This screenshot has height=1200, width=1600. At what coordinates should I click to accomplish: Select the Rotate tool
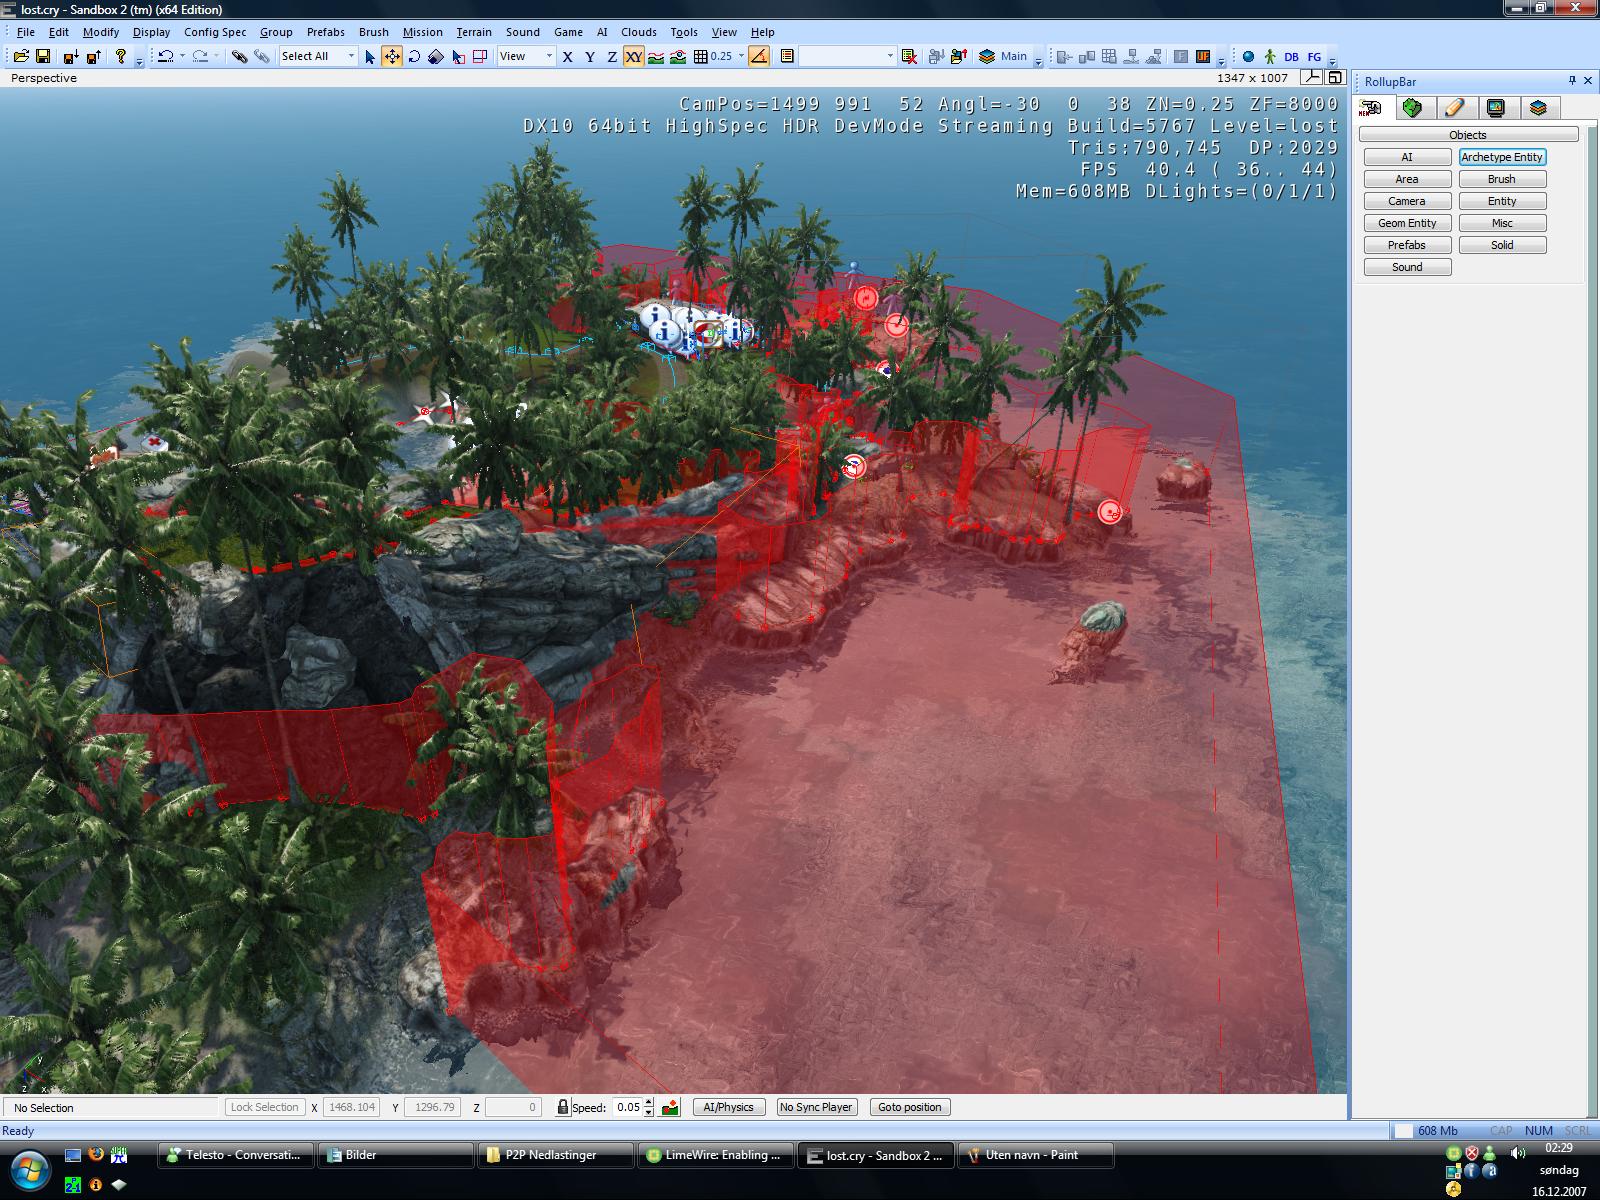[x=414, y=56]
